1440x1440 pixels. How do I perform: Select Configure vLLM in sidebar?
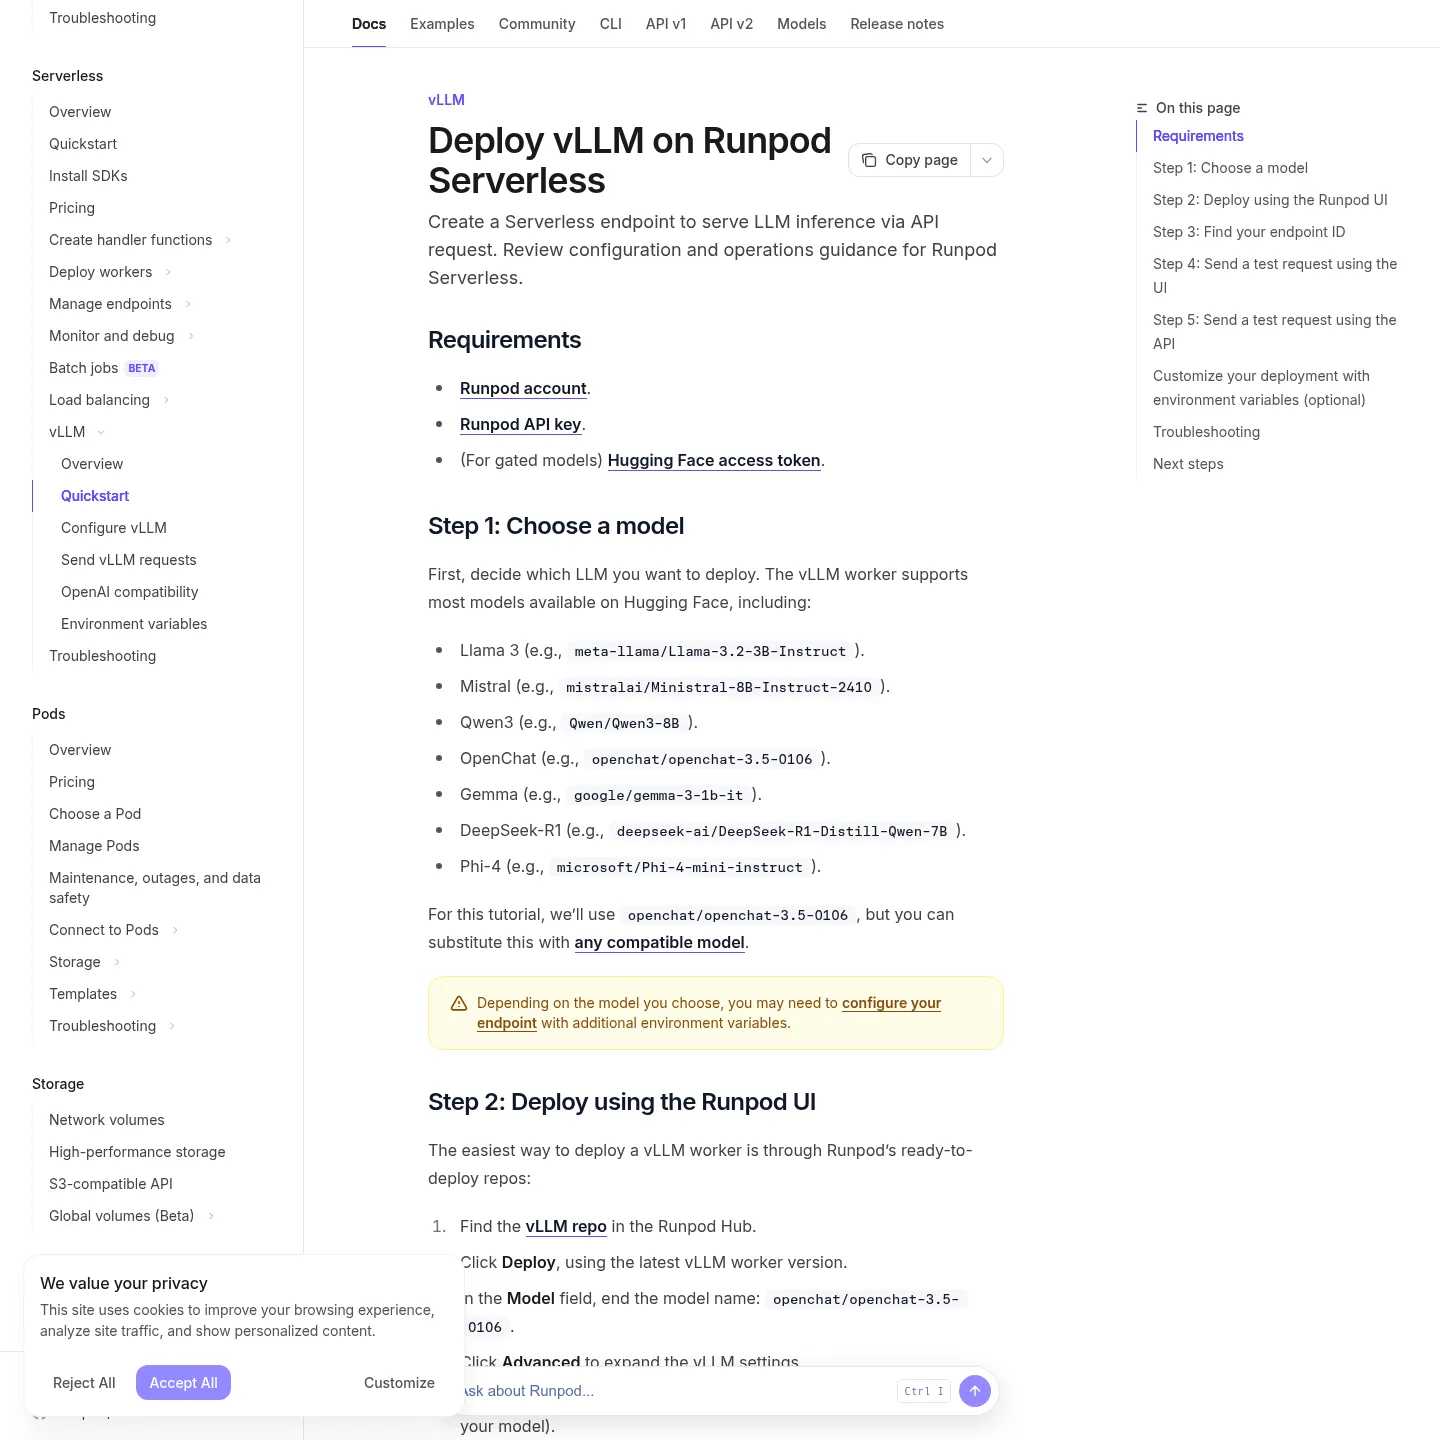(114, 528)
